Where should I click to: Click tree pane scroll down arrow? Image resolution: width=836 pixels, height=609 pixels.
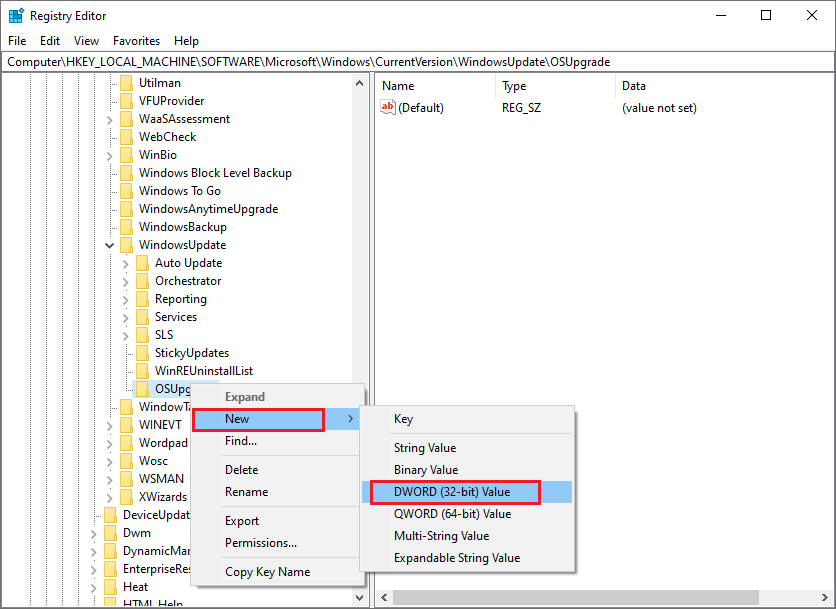(x=359, y=598)
